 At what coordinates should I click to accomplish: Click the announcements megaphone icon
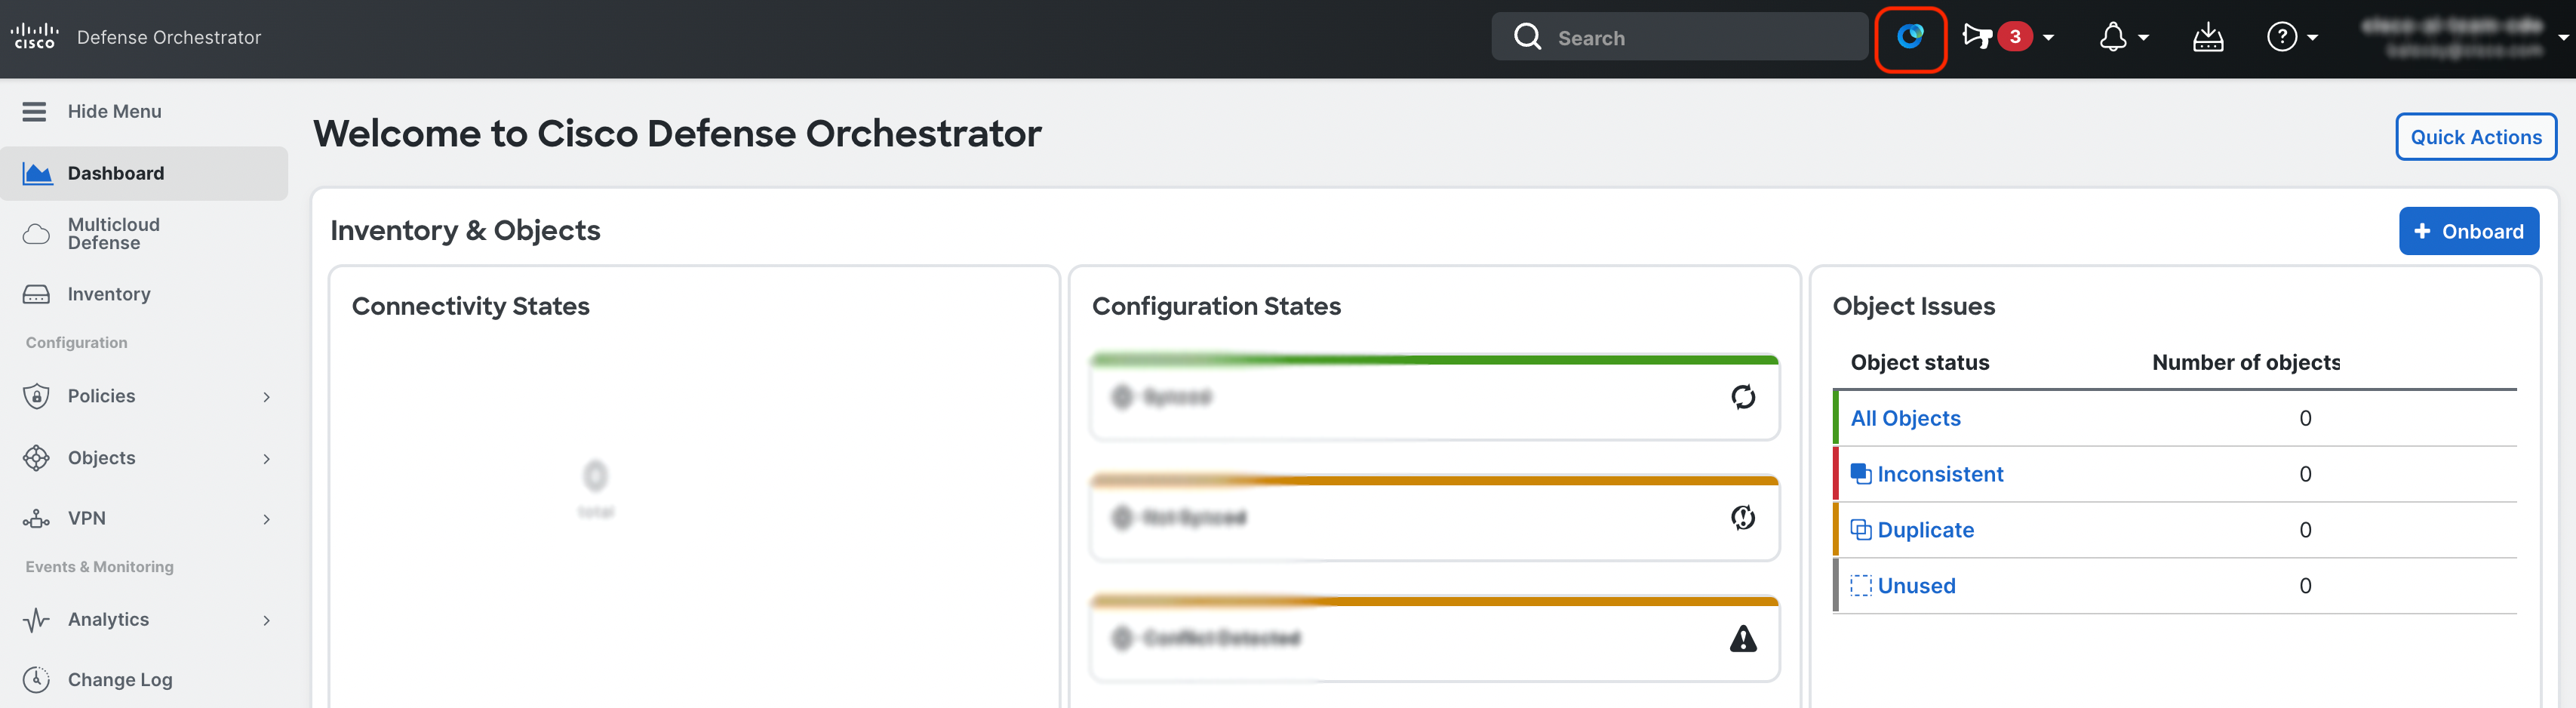point(1977,38)
